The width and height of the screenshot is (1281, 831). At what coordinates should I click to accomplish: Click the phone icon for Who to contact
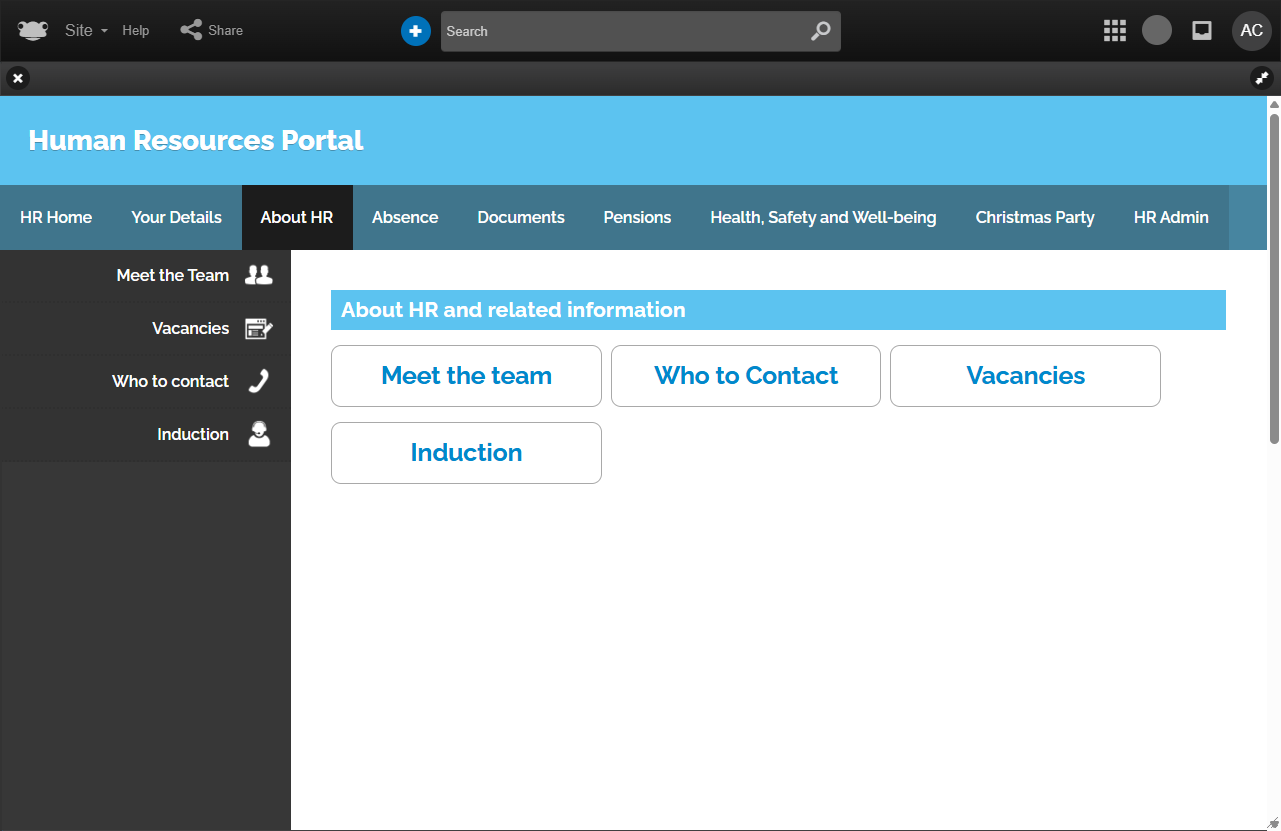[x=259, y=381]
